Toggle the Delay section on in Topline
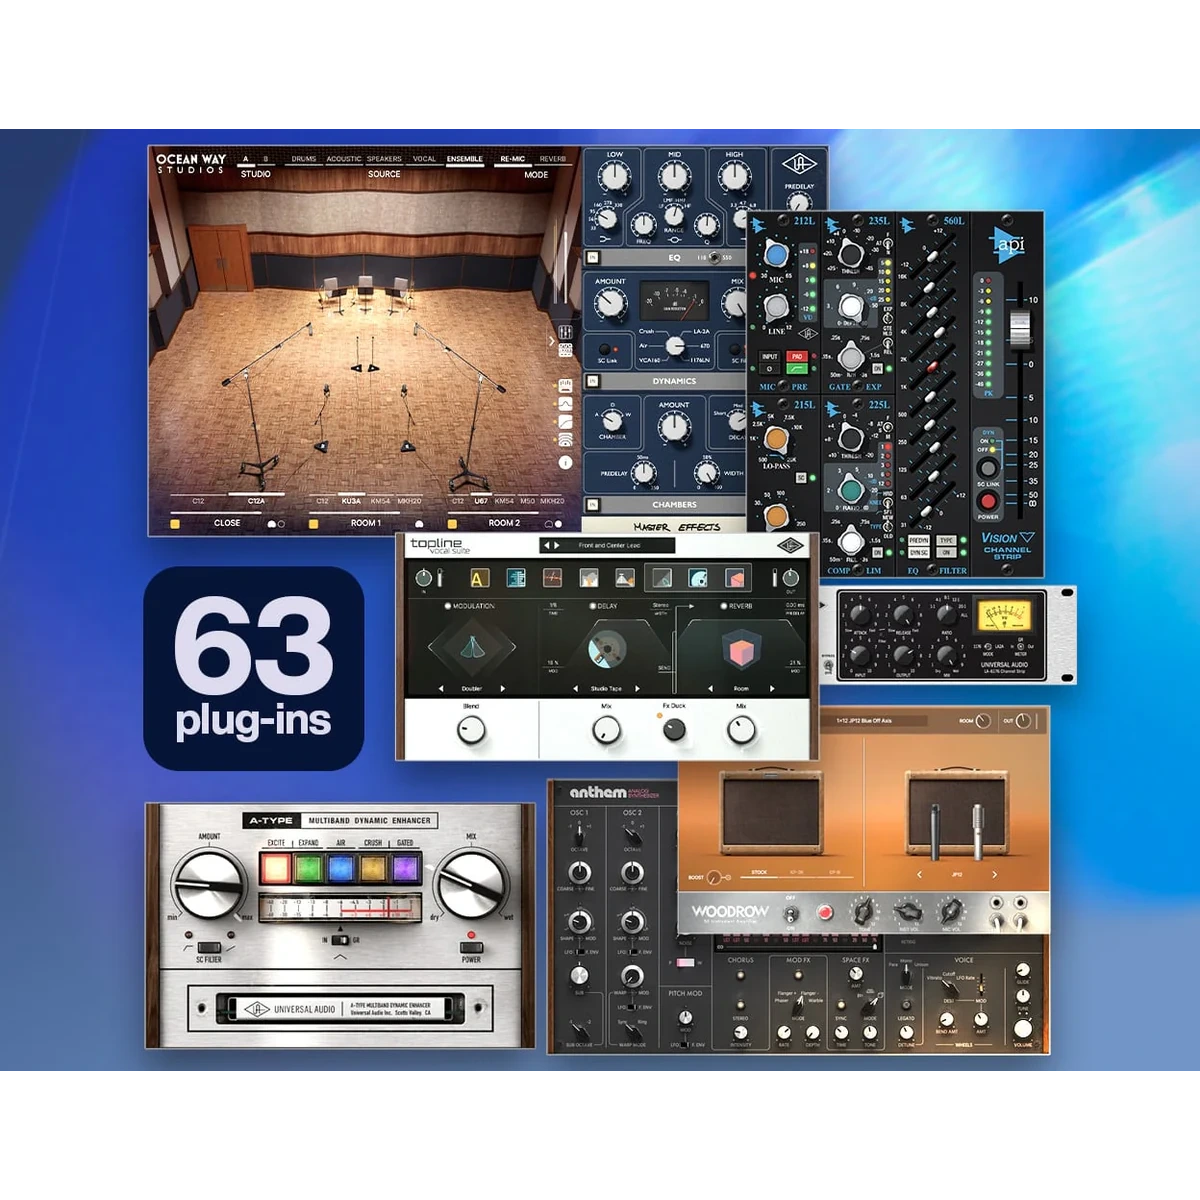This screenshot has width=1200, height=1200. pyautogui.click(x=592, y=606)
